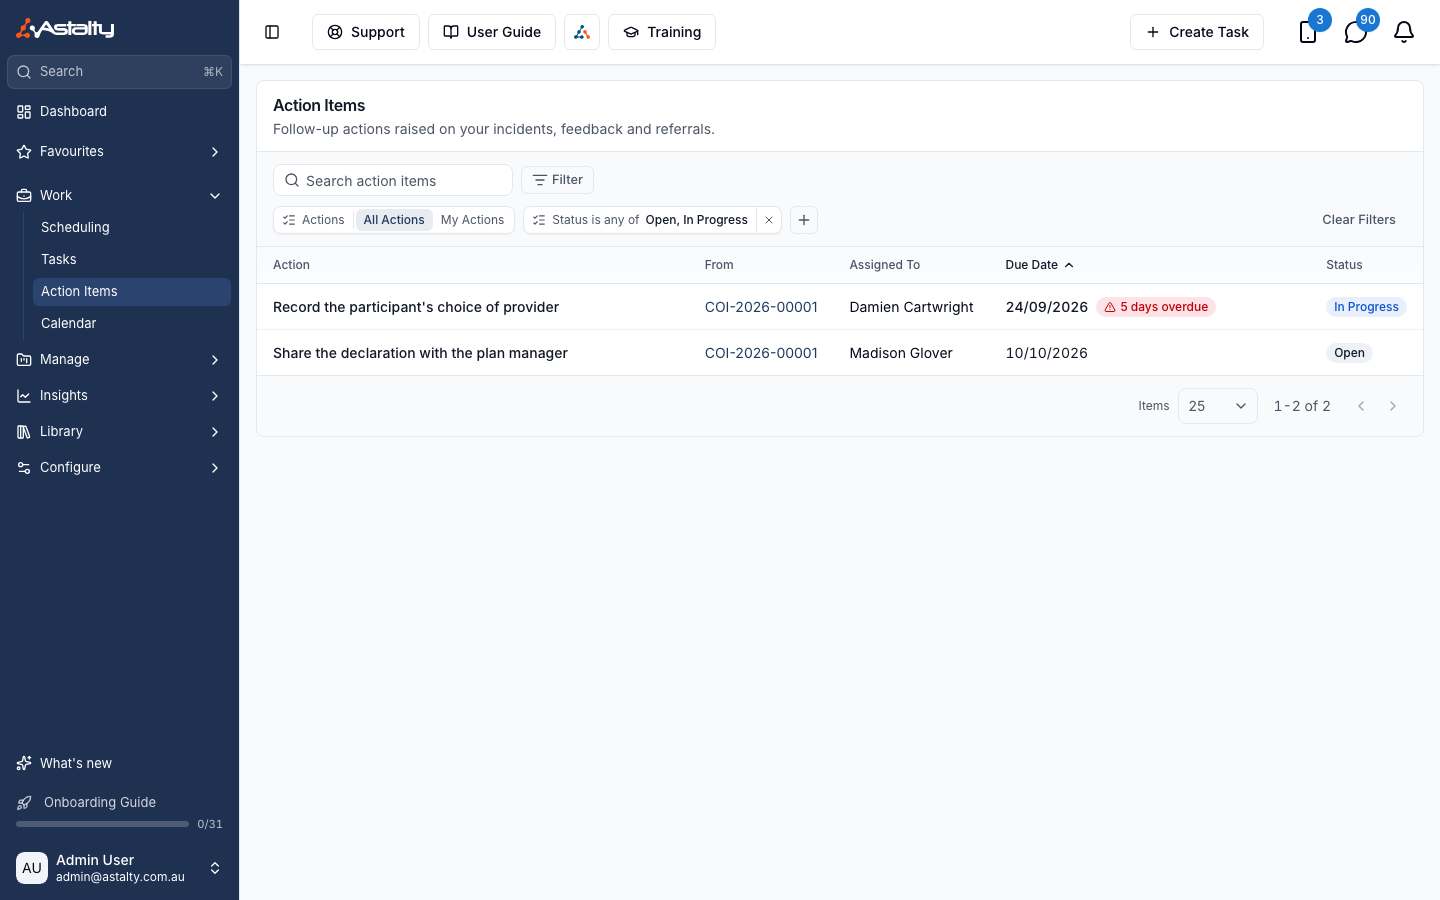Go to the next page arrow
Screen dimensions: 1440x900
pos(1393,406)
